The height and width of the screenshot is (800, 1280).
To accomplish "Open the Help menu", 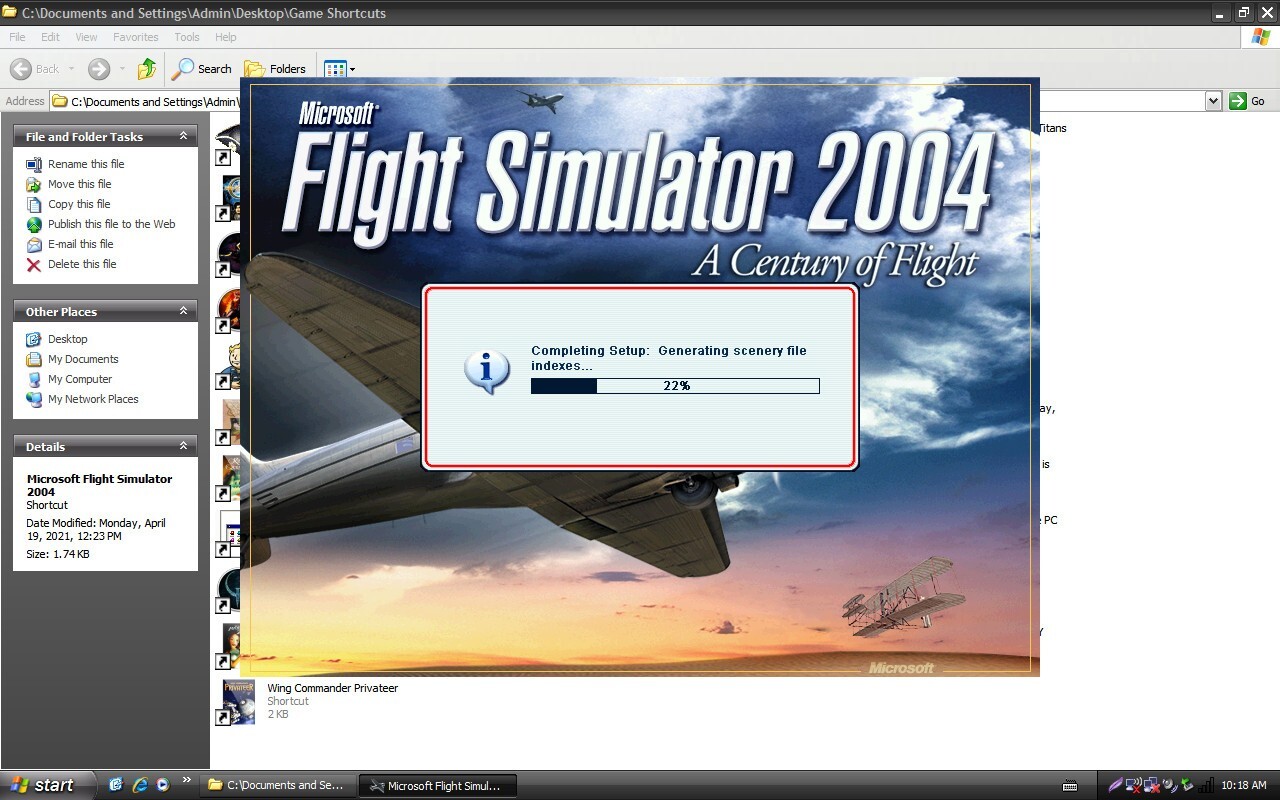I will click(x=226, y=37).
